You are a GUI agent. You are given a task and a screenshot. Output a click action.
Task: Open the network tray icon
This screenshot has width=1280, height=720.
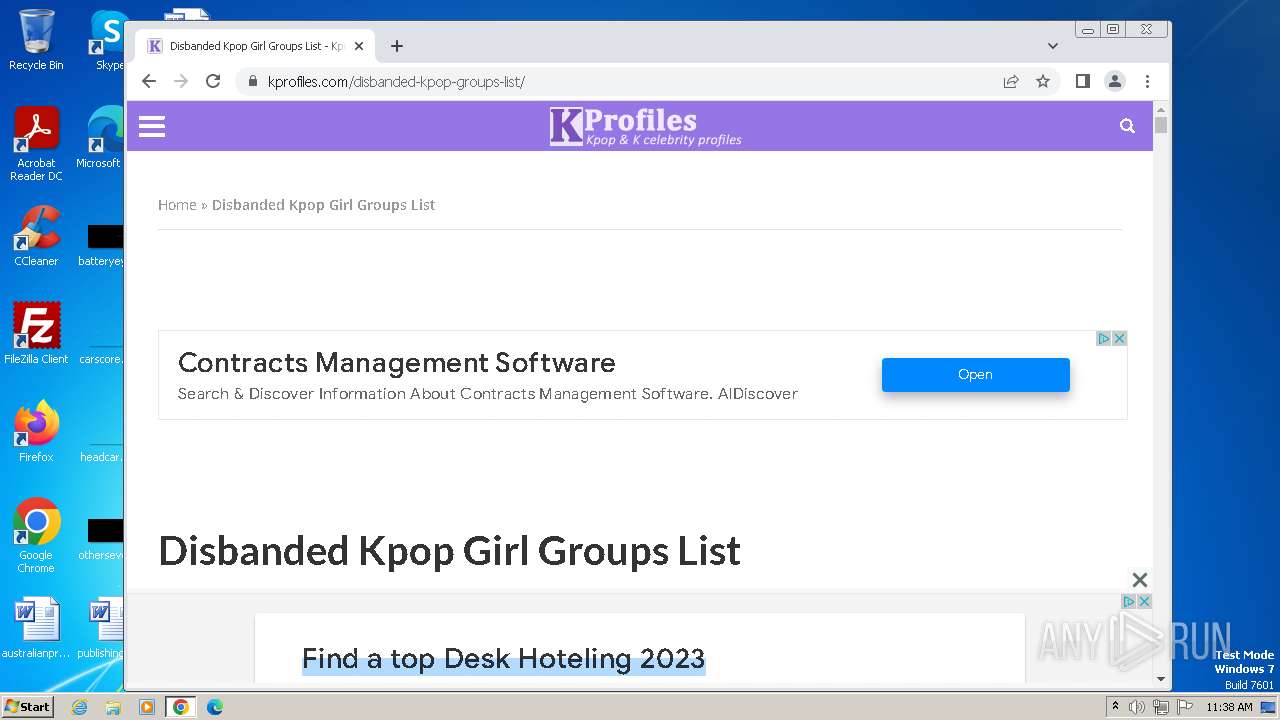(1160, 707)
